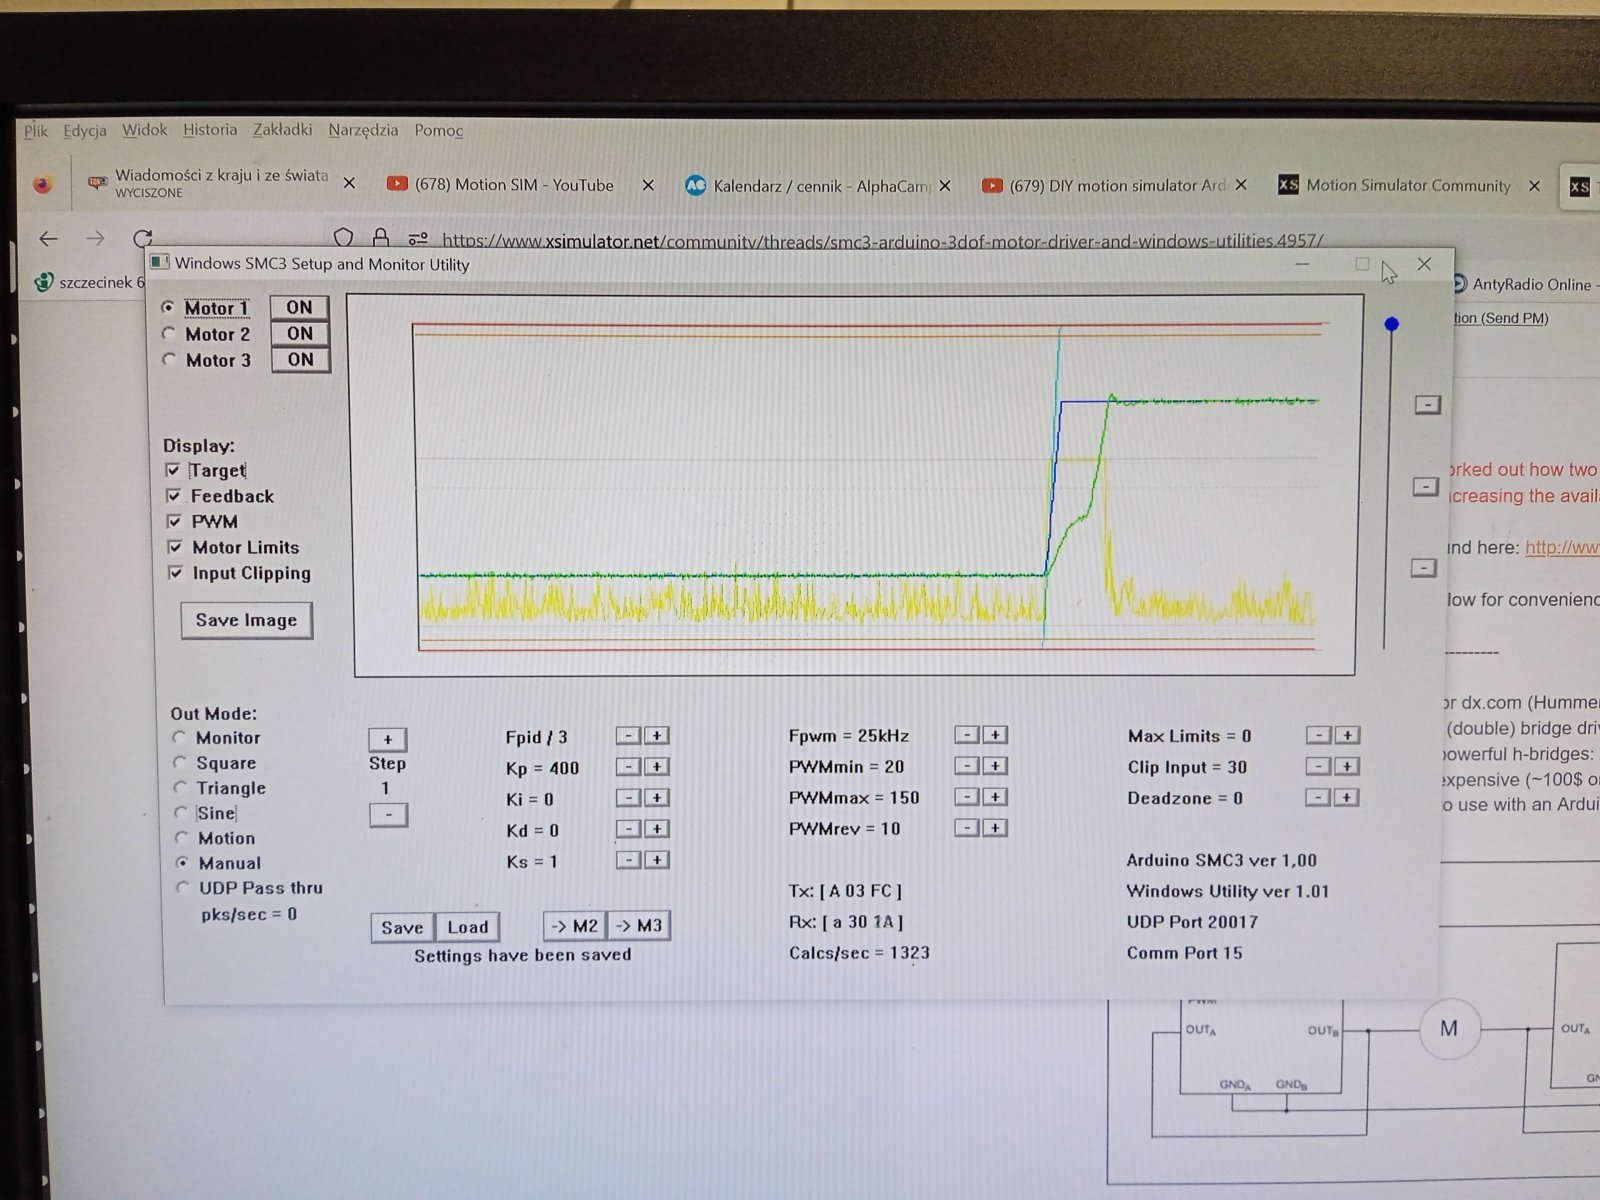This screenshot has height=1200, width=1600.
Task: Increase Ks value with plus
Action: [x=656, y=860]
